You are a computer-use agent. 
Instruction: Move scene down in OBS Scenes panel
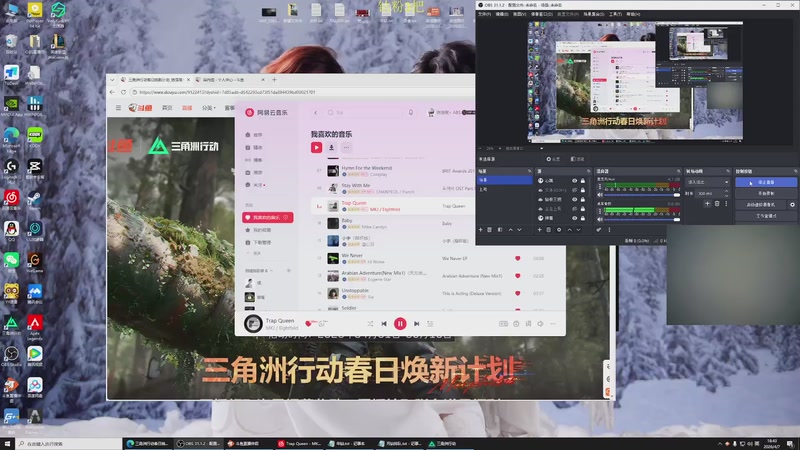pyautogui.click(x=519, y=230)
